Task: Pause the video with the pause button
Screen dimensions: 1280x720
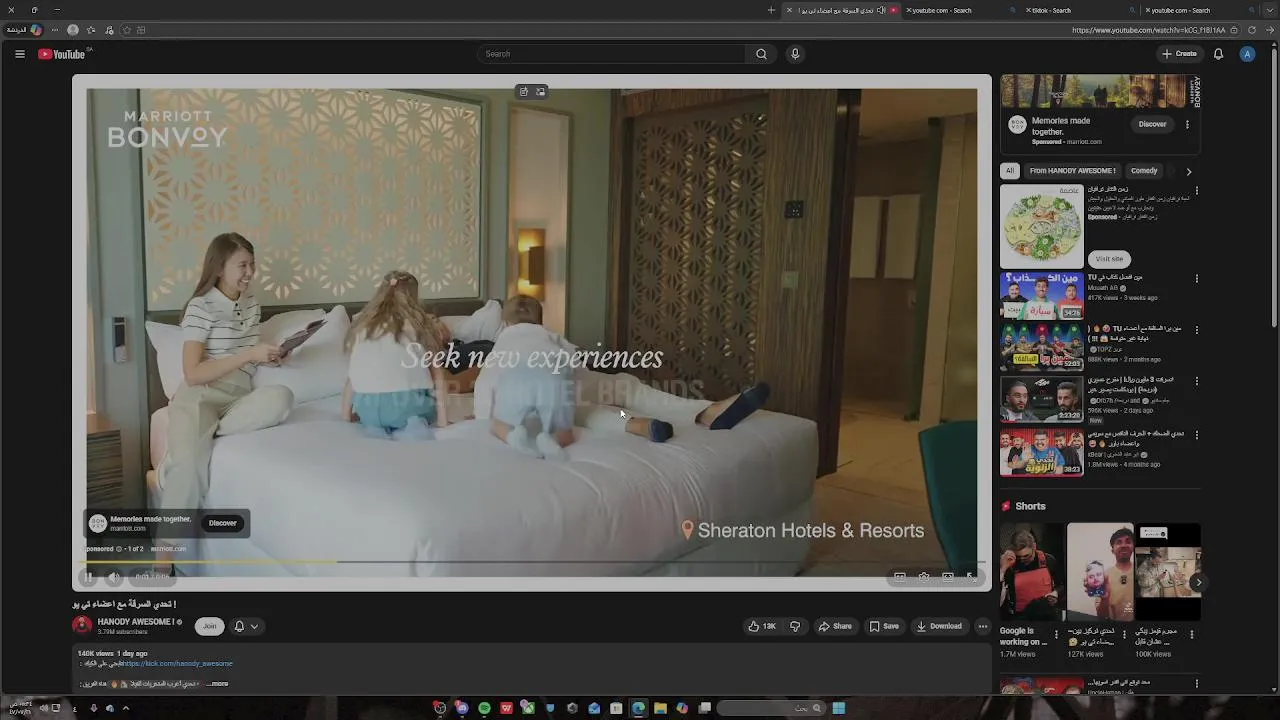Action: [88, 577]
